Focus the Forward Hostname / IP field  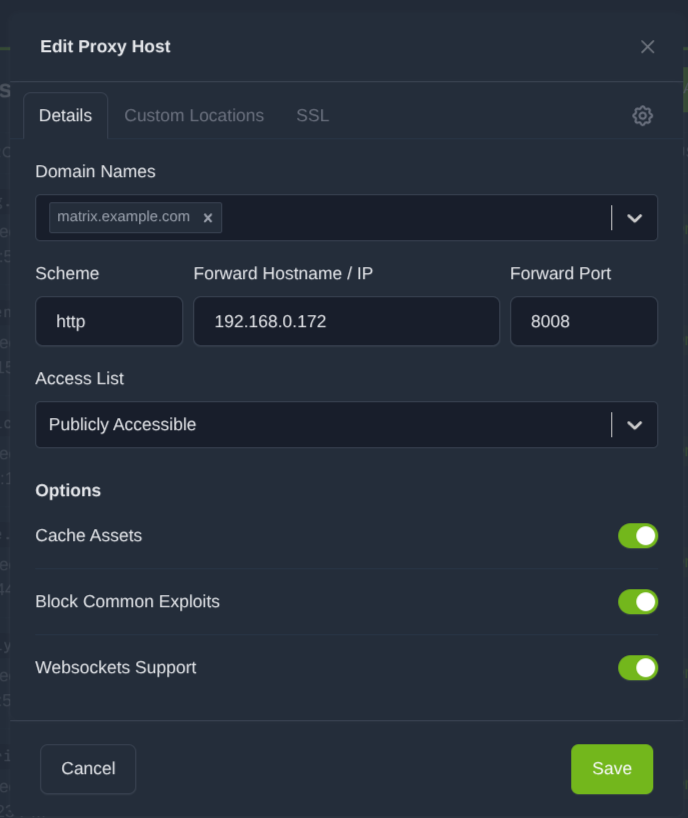pyautogui.click(x=346, y=322)
